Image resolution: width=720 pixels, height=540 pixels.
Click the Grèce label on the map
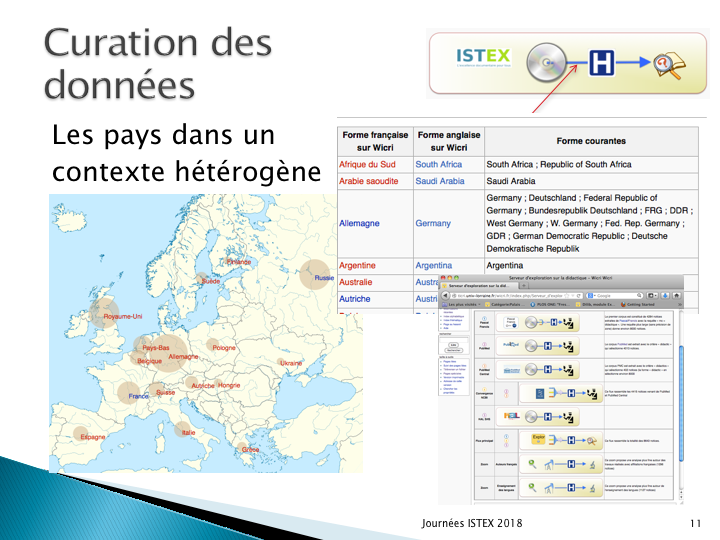(250, 449)
